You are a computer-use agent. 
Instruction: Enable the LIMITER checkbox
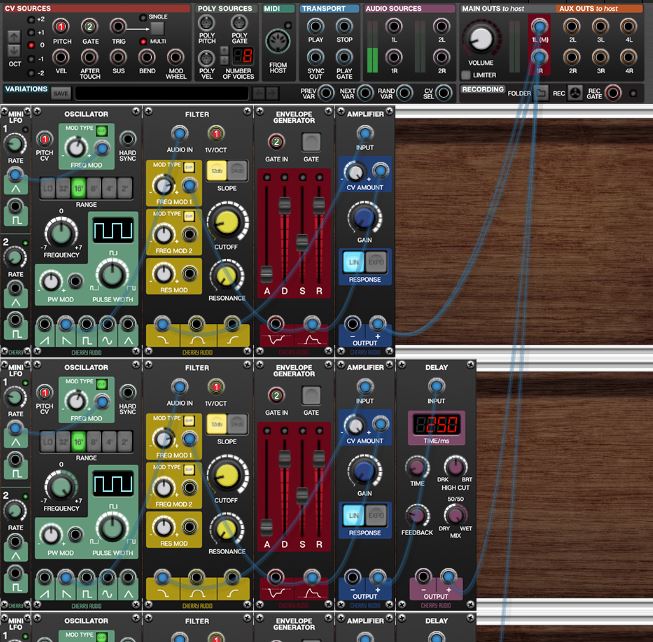point(466,75)
